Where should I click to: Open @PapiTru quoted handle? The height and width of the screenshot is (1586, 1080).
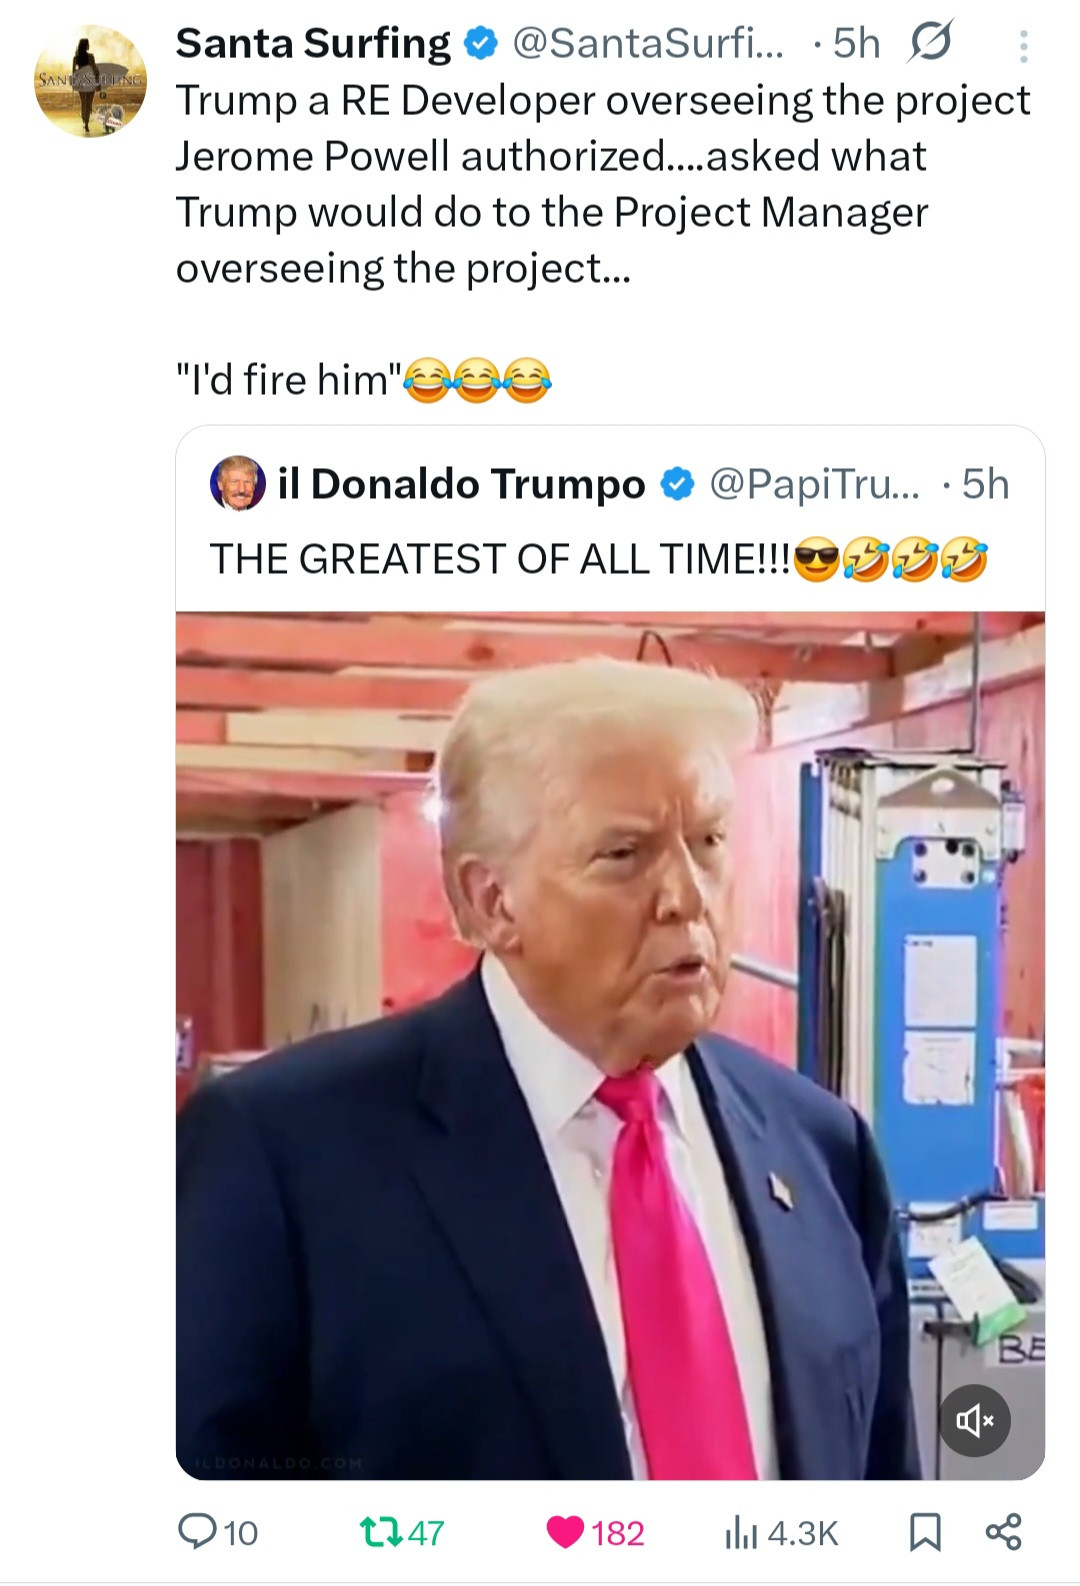pyautogui.click(x=813, y=485)
